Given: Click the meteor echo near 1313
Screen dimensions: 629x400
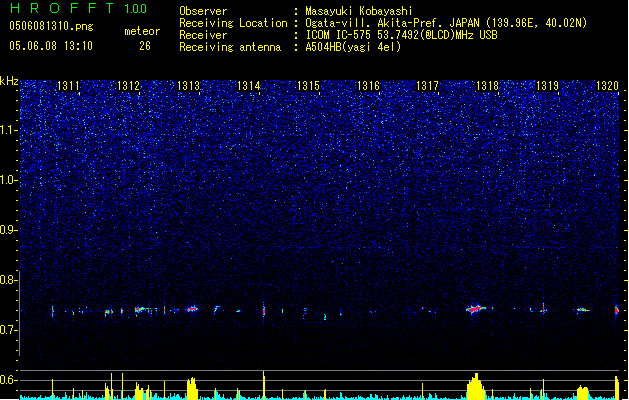Looking at the screenshot, I should coord(192,309).
